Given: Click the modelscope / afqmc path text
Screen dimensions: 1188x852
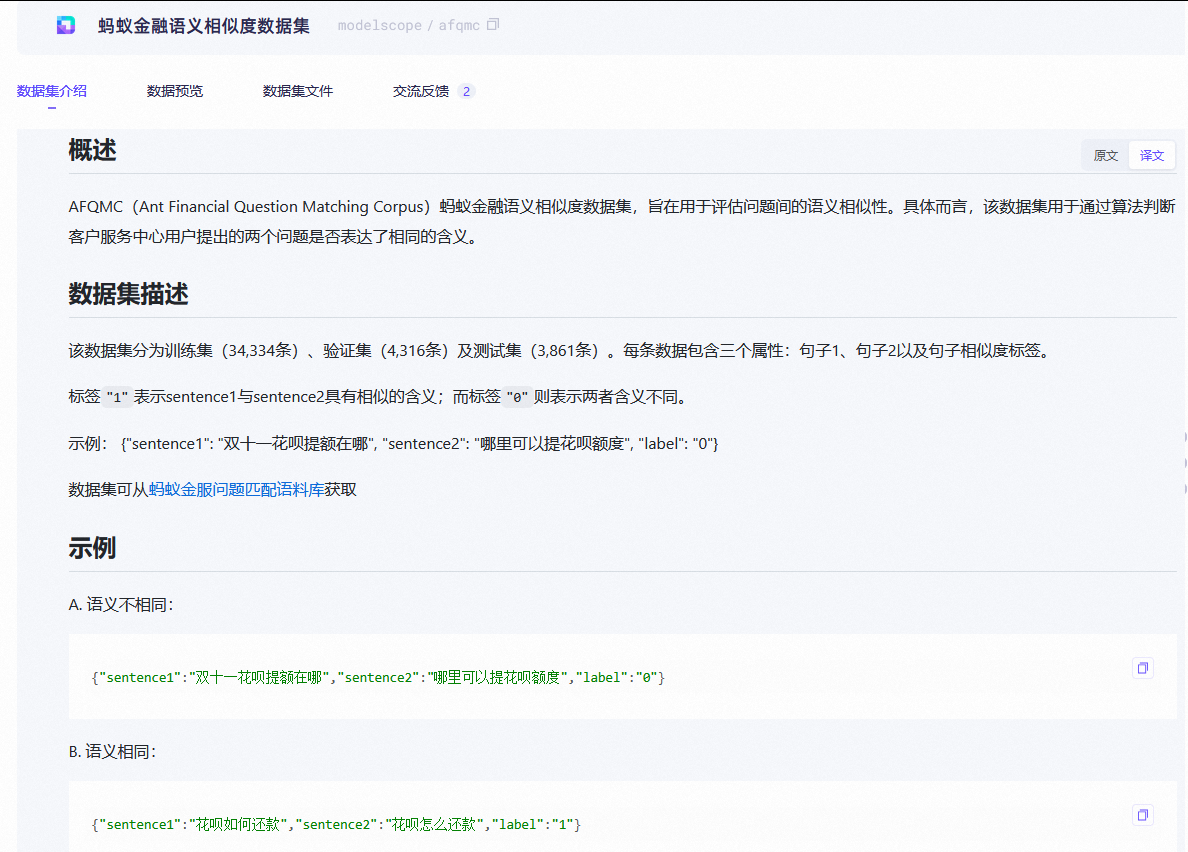Looking at the screenshot, I should click(408, 25).
